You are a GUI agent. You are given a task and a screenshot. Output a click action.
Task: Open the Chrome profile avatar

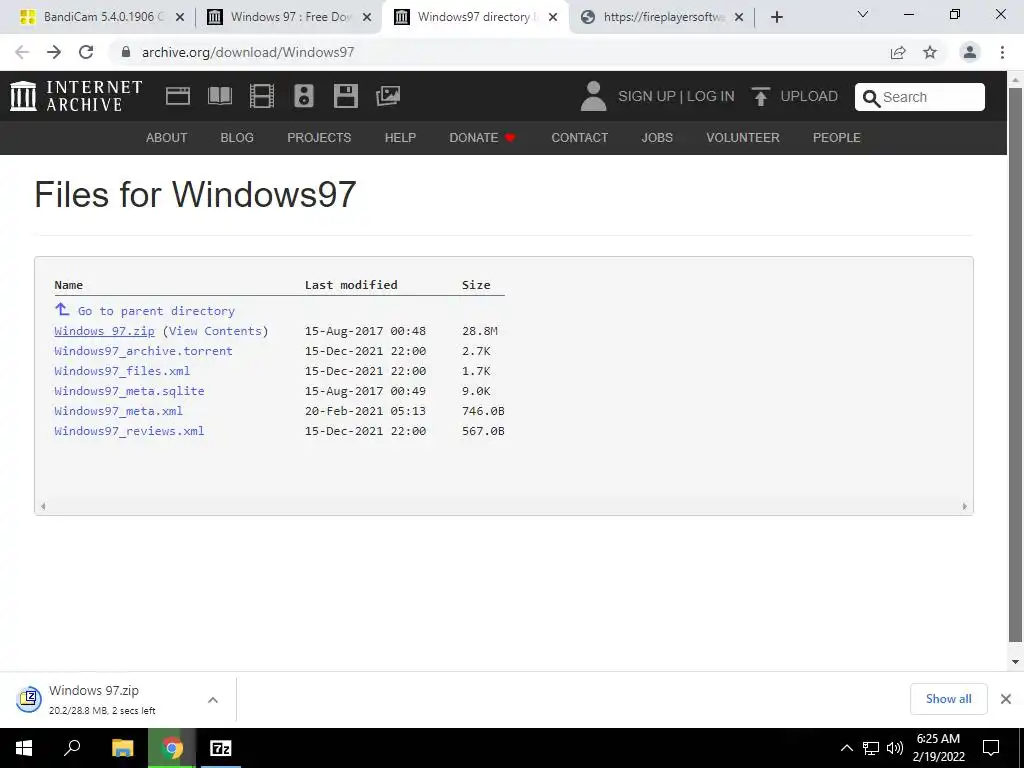(970, 52)
